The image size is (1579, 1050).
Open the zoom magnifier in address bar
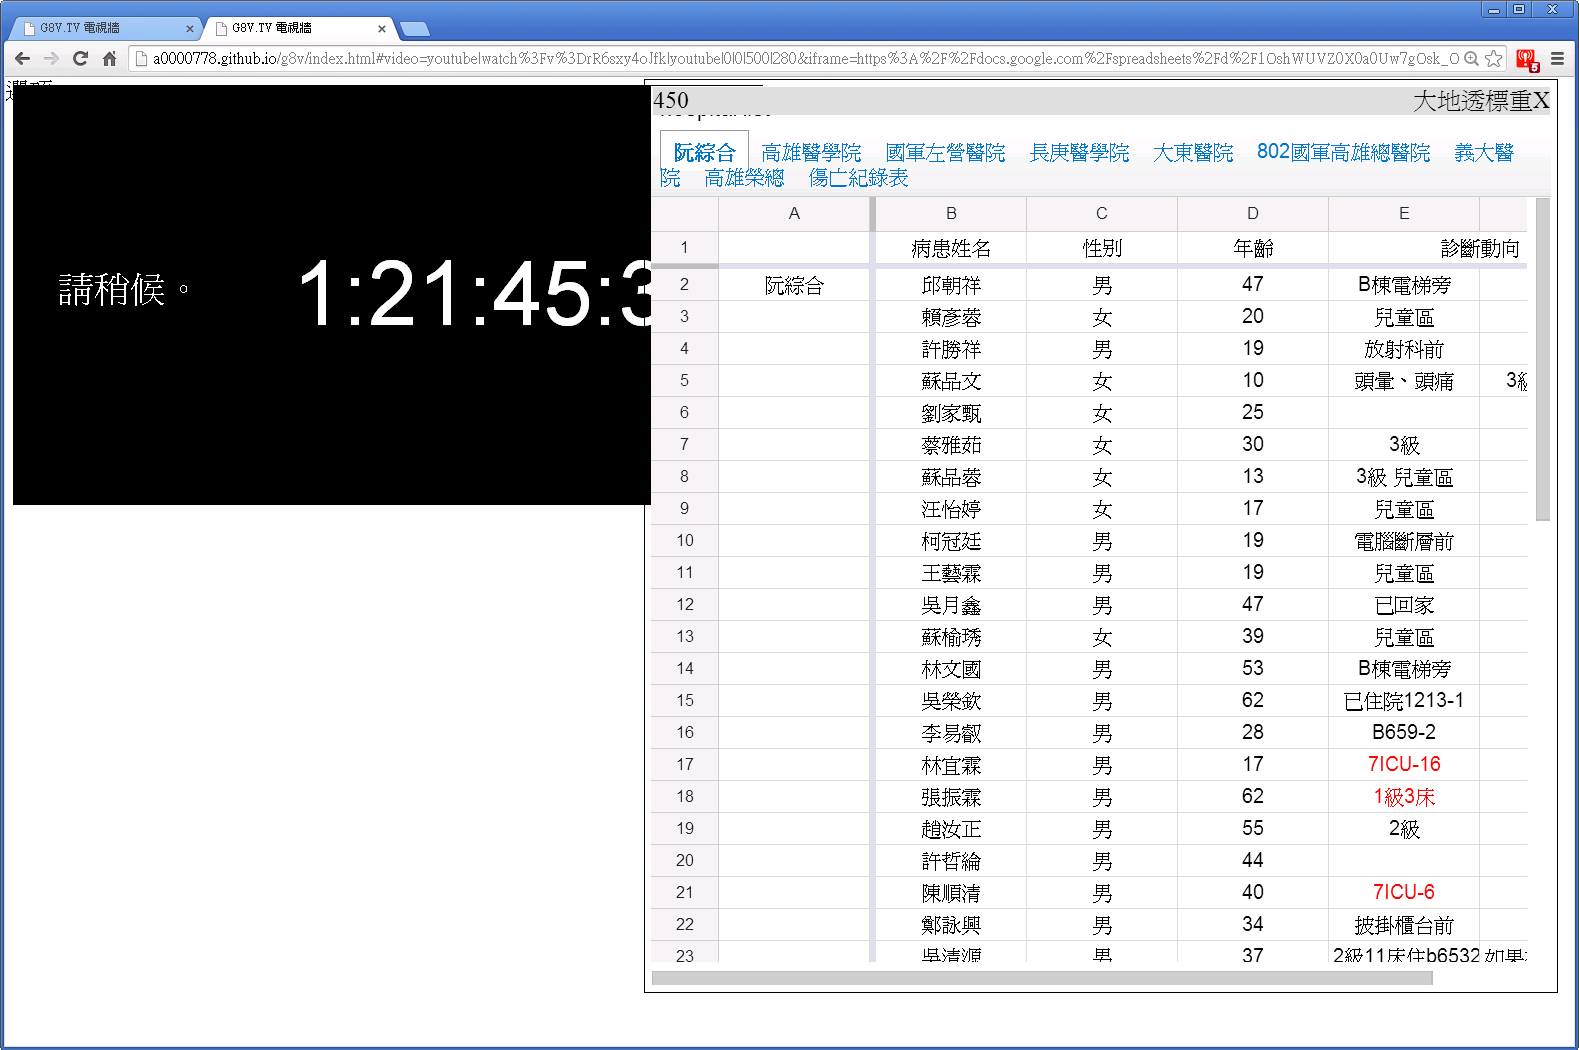point(1471,59)
